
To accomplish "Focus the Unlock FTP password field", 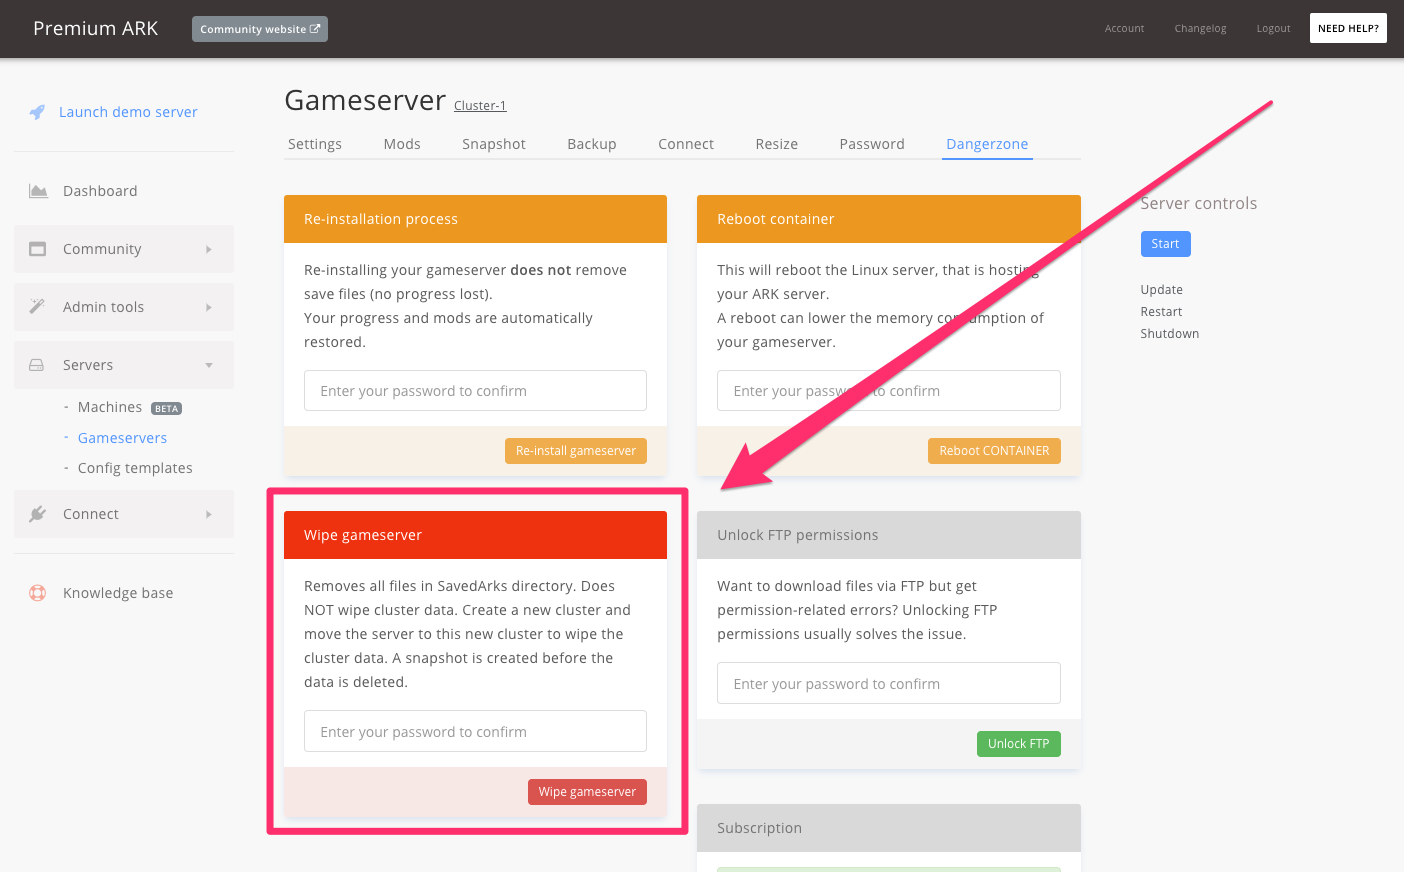I will pyautogui.click(x=888, y=683).
